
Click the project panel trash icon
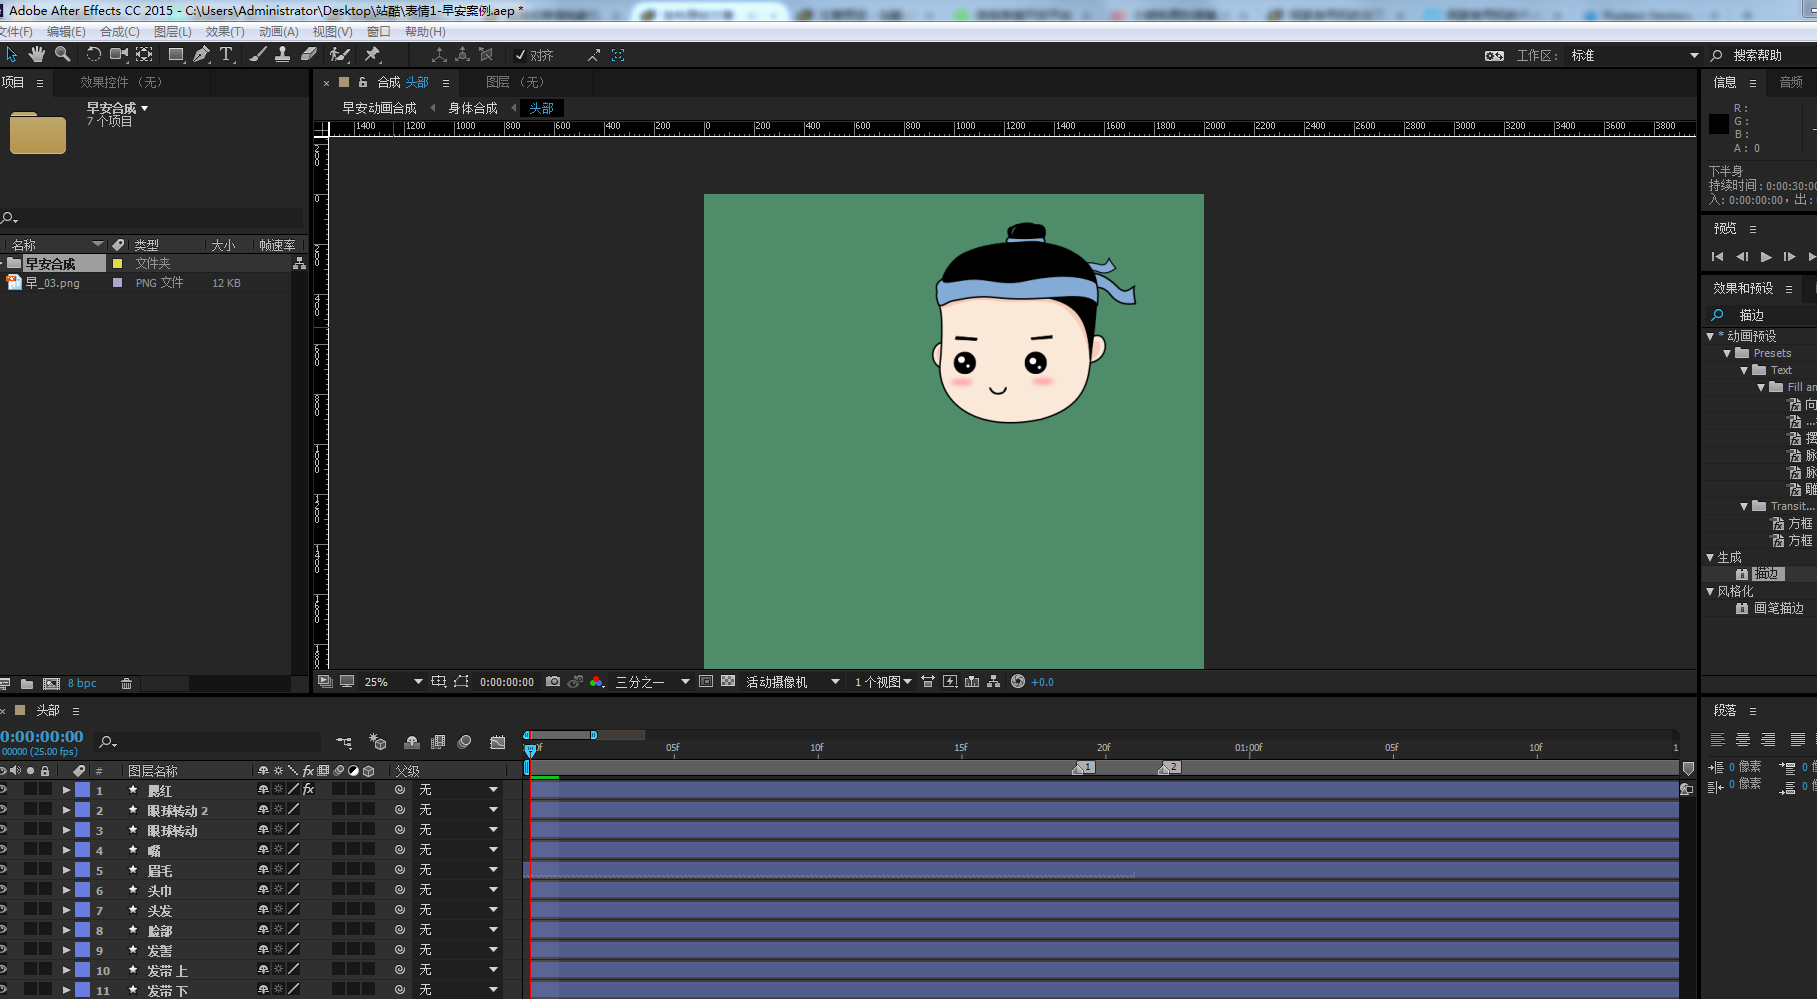(127, 684)
